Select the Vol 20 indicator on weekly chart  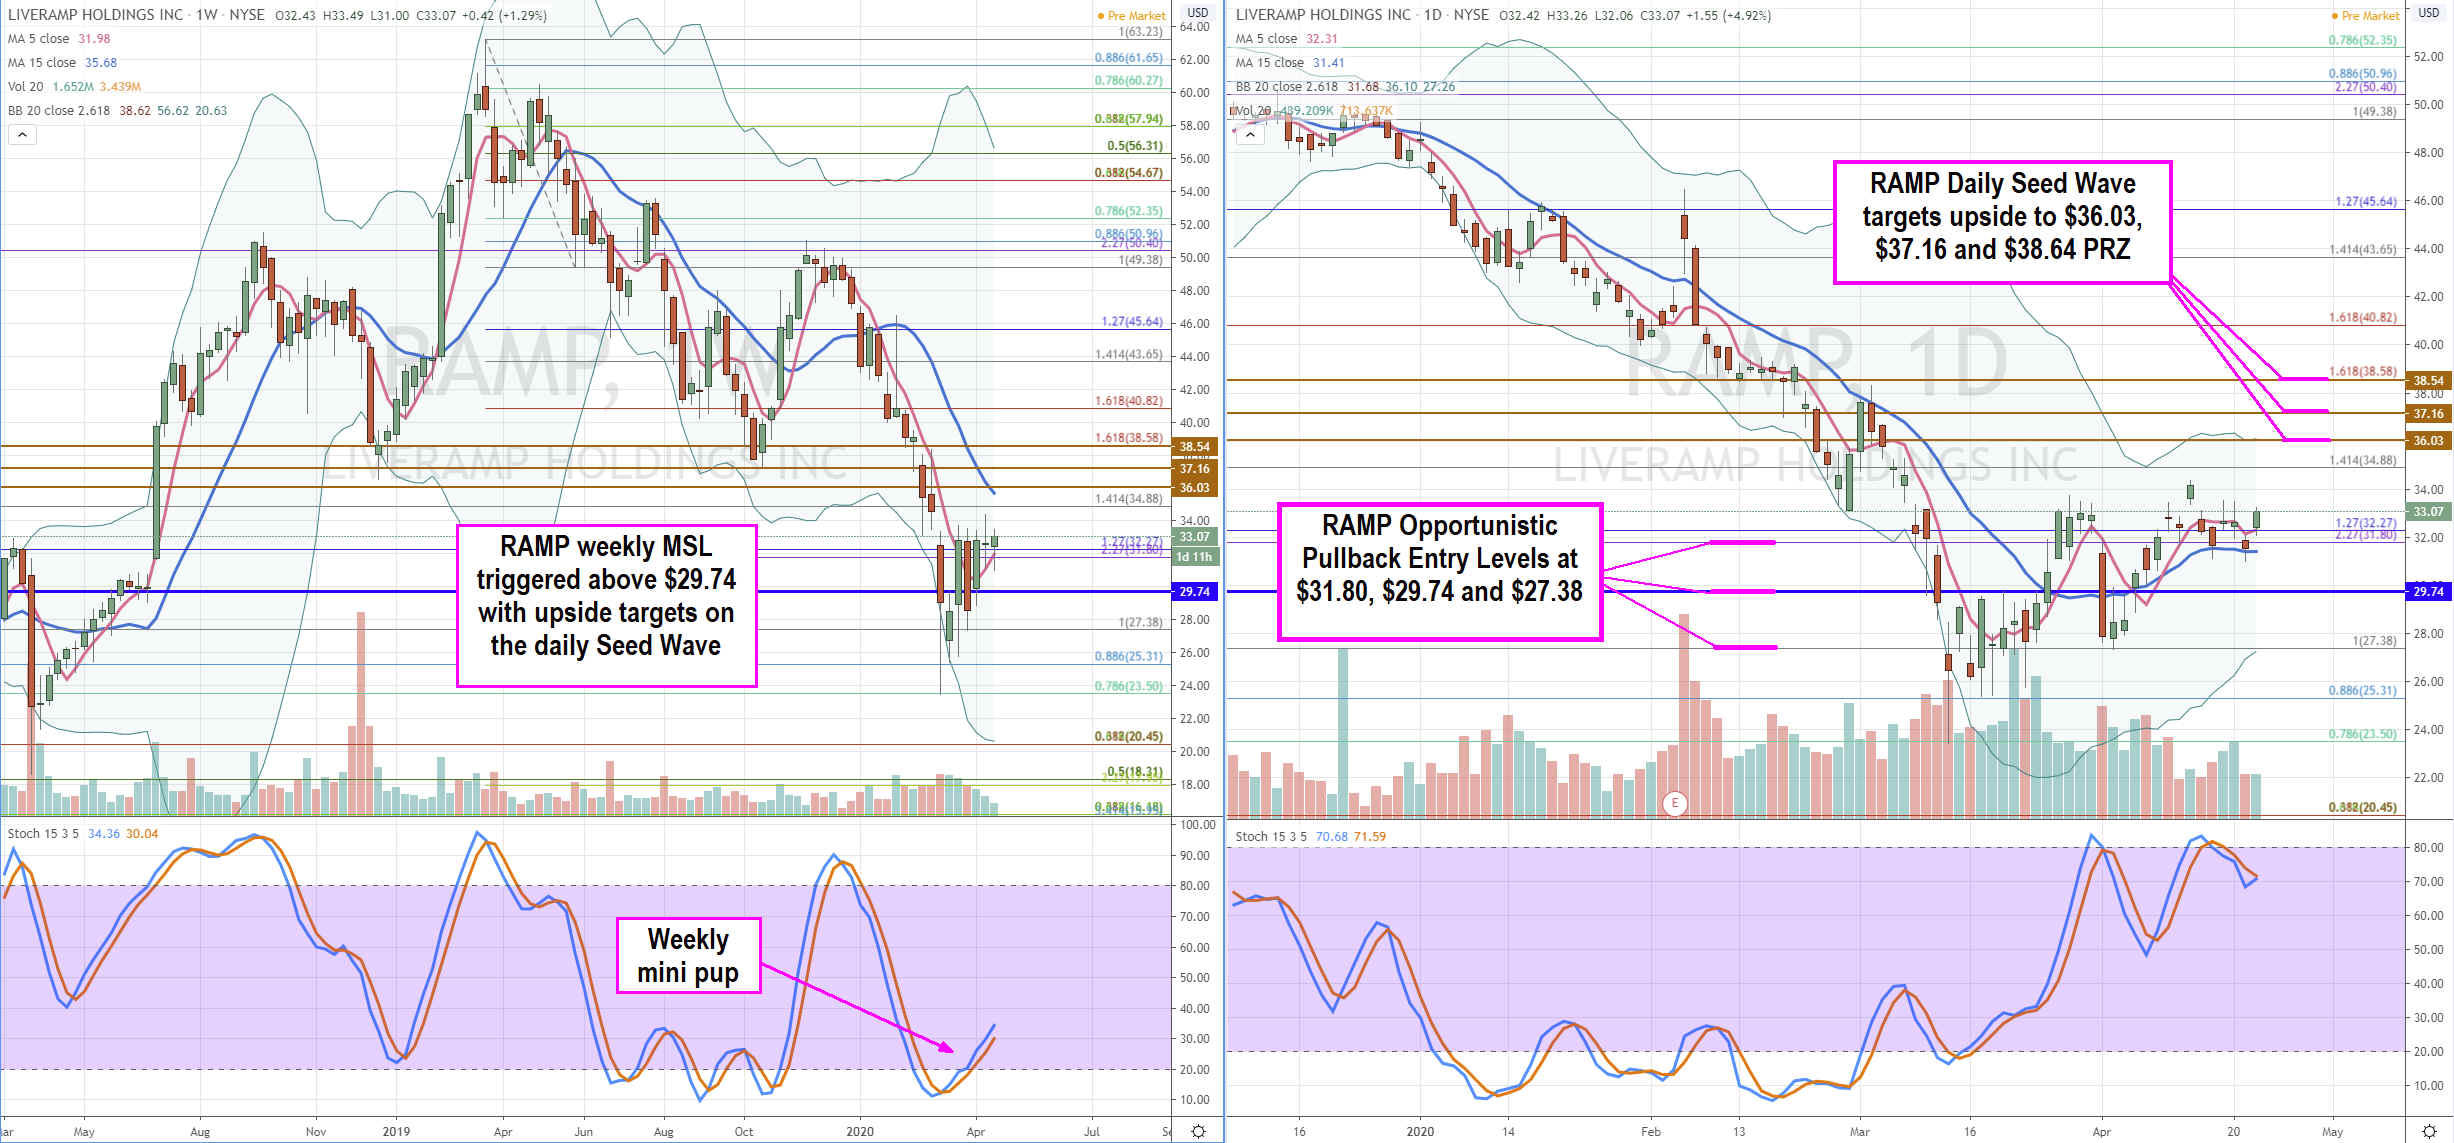point(26,87)
